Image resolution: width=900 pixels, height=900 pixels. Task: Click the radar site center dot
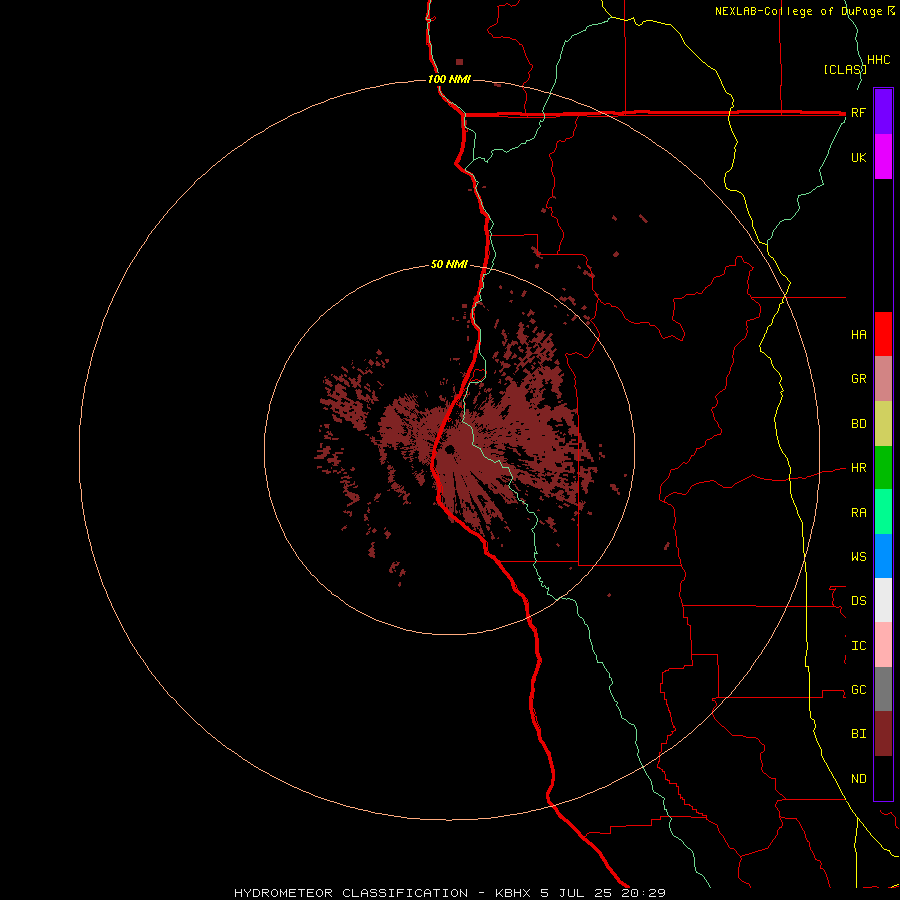450,449
